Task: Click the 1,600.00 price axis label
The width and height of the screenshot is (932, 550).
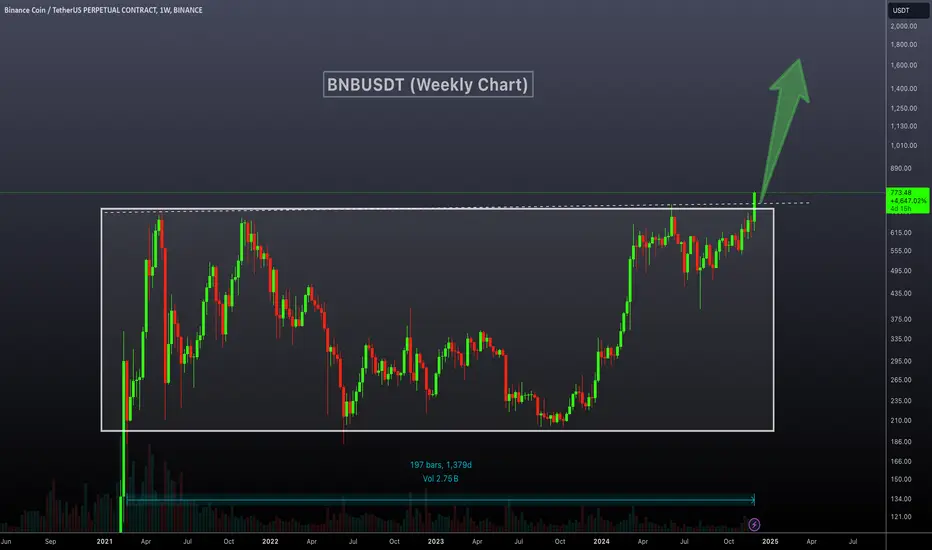Action: click(903, 65)
